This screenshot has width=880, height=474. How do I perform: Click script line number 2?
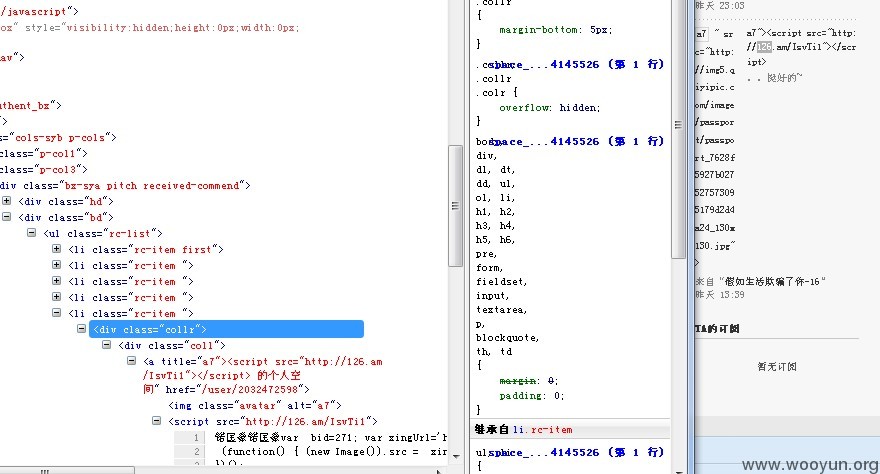(196, 452)
